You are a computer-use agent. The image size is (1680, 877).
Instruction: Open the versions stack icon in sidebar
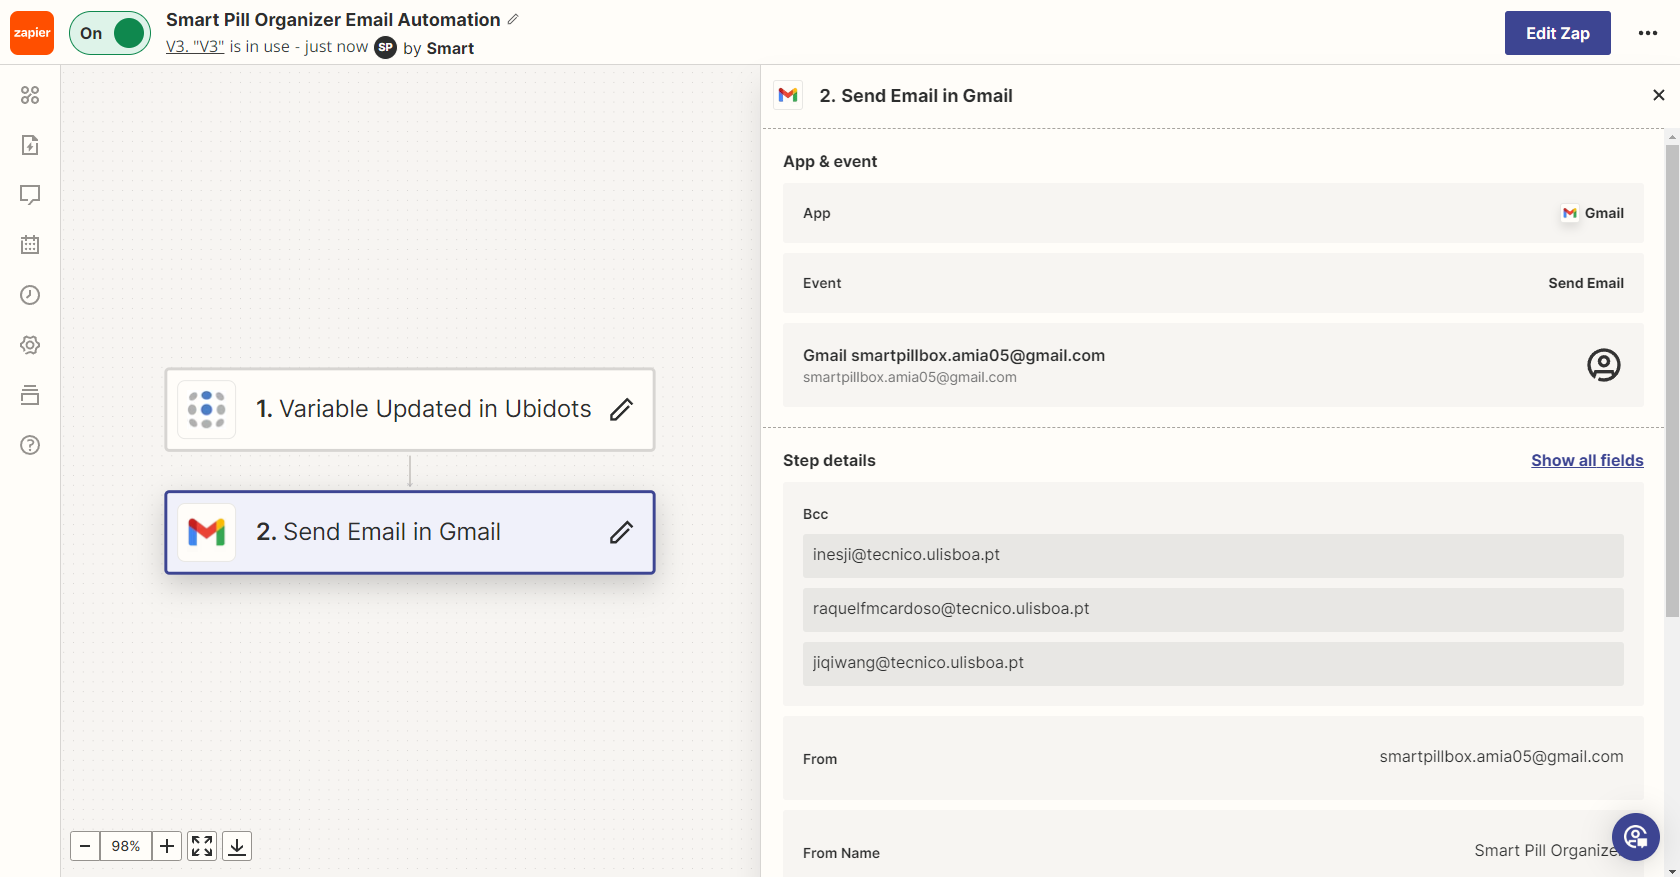(x=30, y=395)
